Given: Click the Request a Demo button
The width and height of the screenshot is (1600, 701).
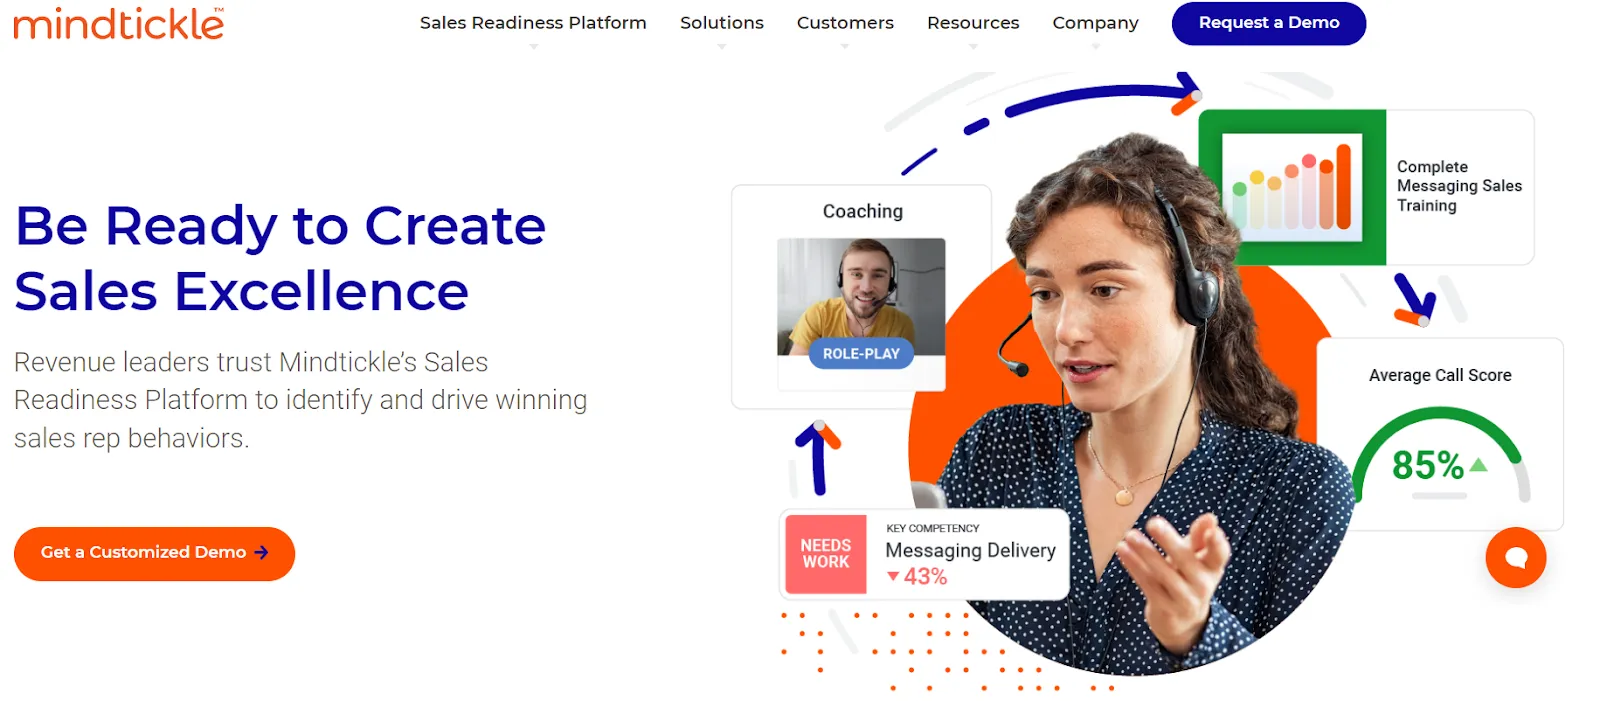Looking at the screenshot, I should [1269, 23].
